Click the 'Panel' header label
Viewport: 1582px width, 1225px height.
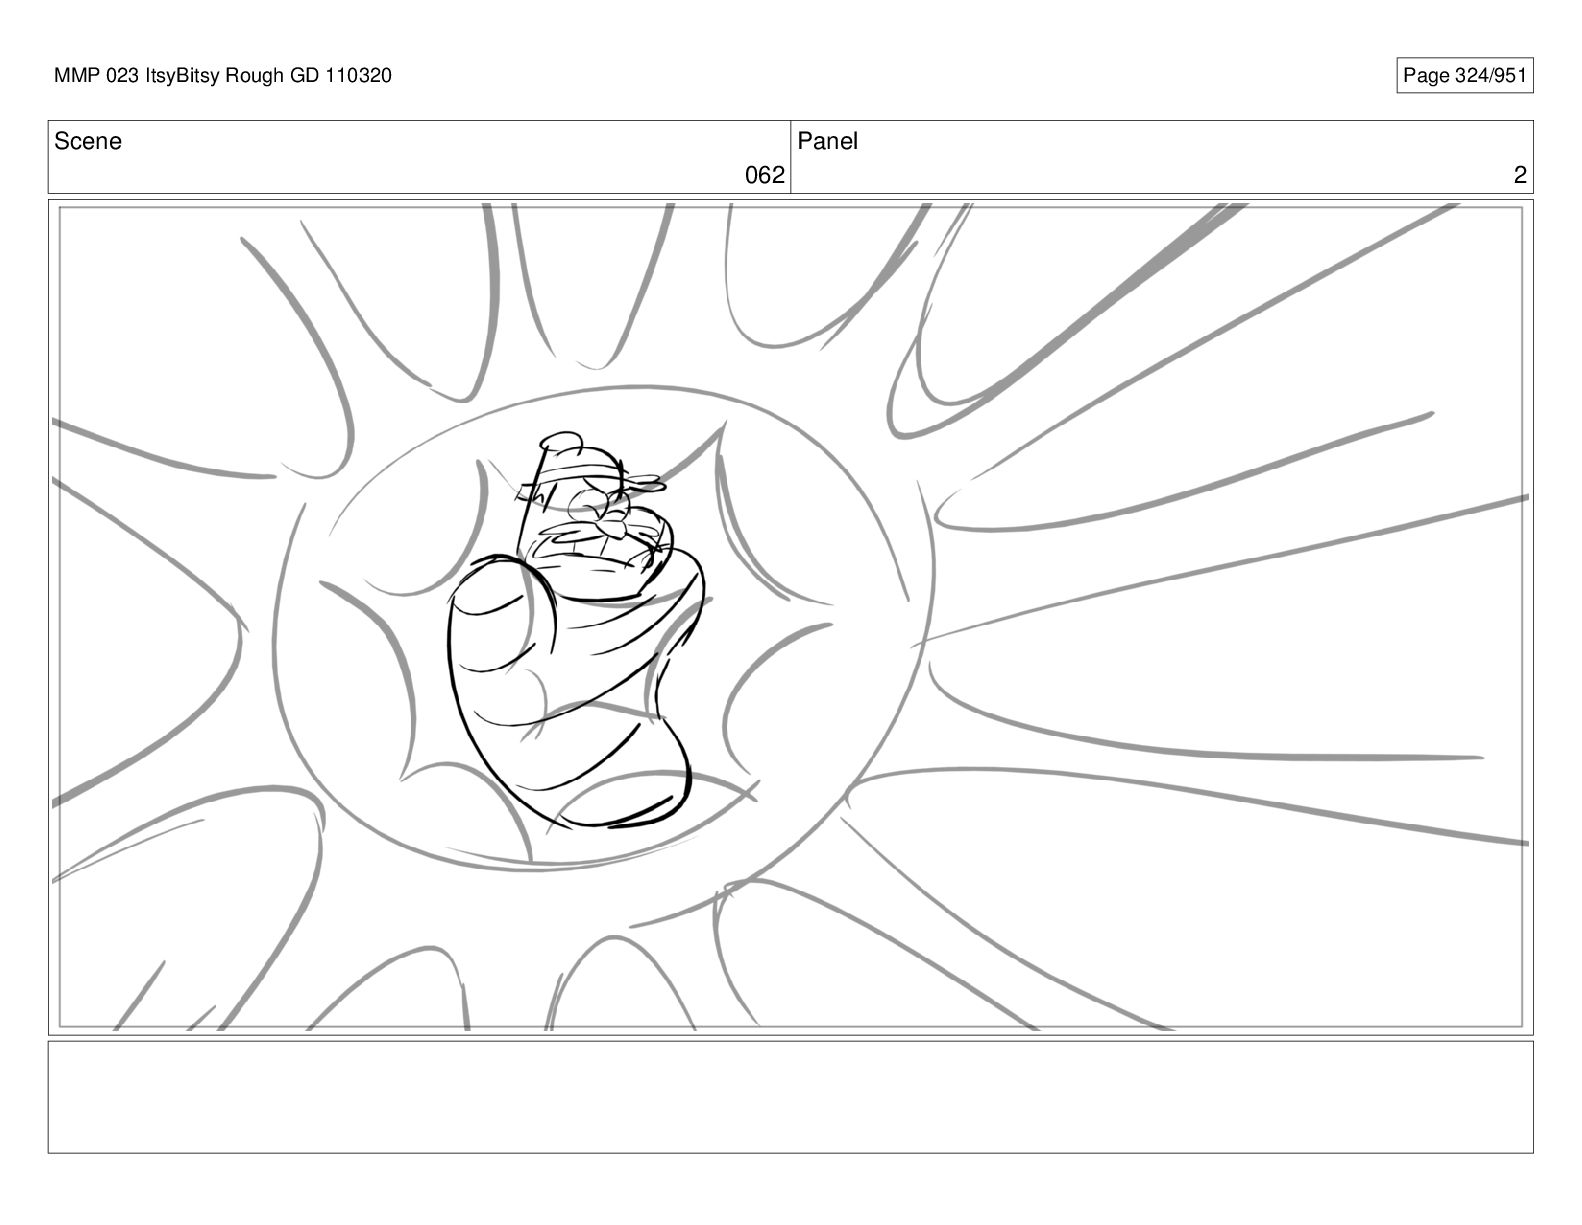[x=827, y=141]
